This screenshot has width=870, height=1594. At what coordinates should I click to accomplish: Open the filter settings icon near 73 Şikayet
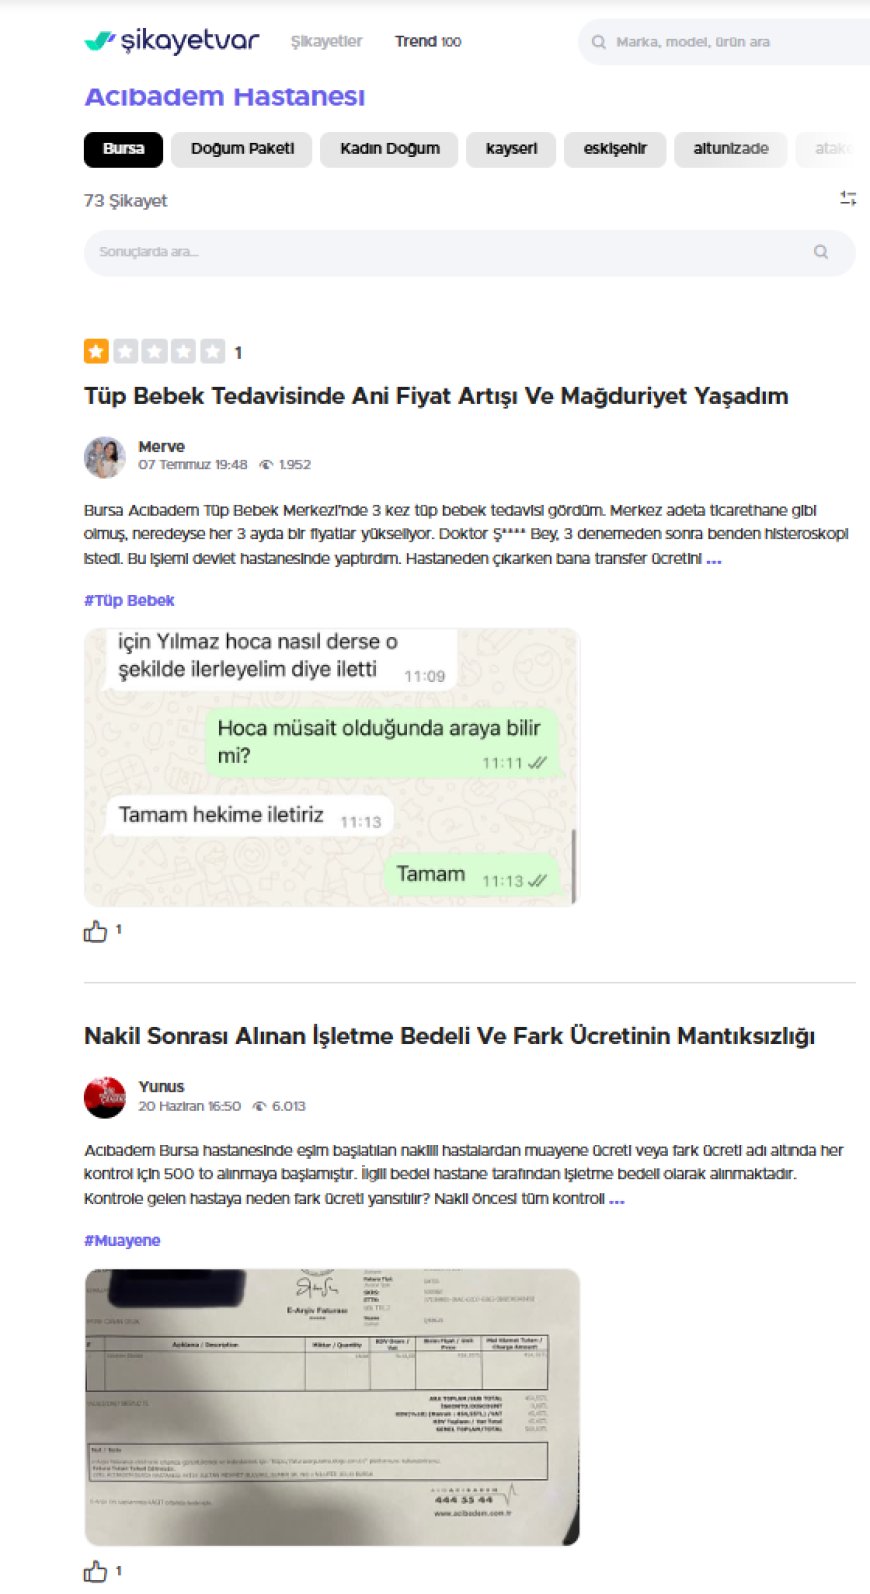(x=848, y=199)
